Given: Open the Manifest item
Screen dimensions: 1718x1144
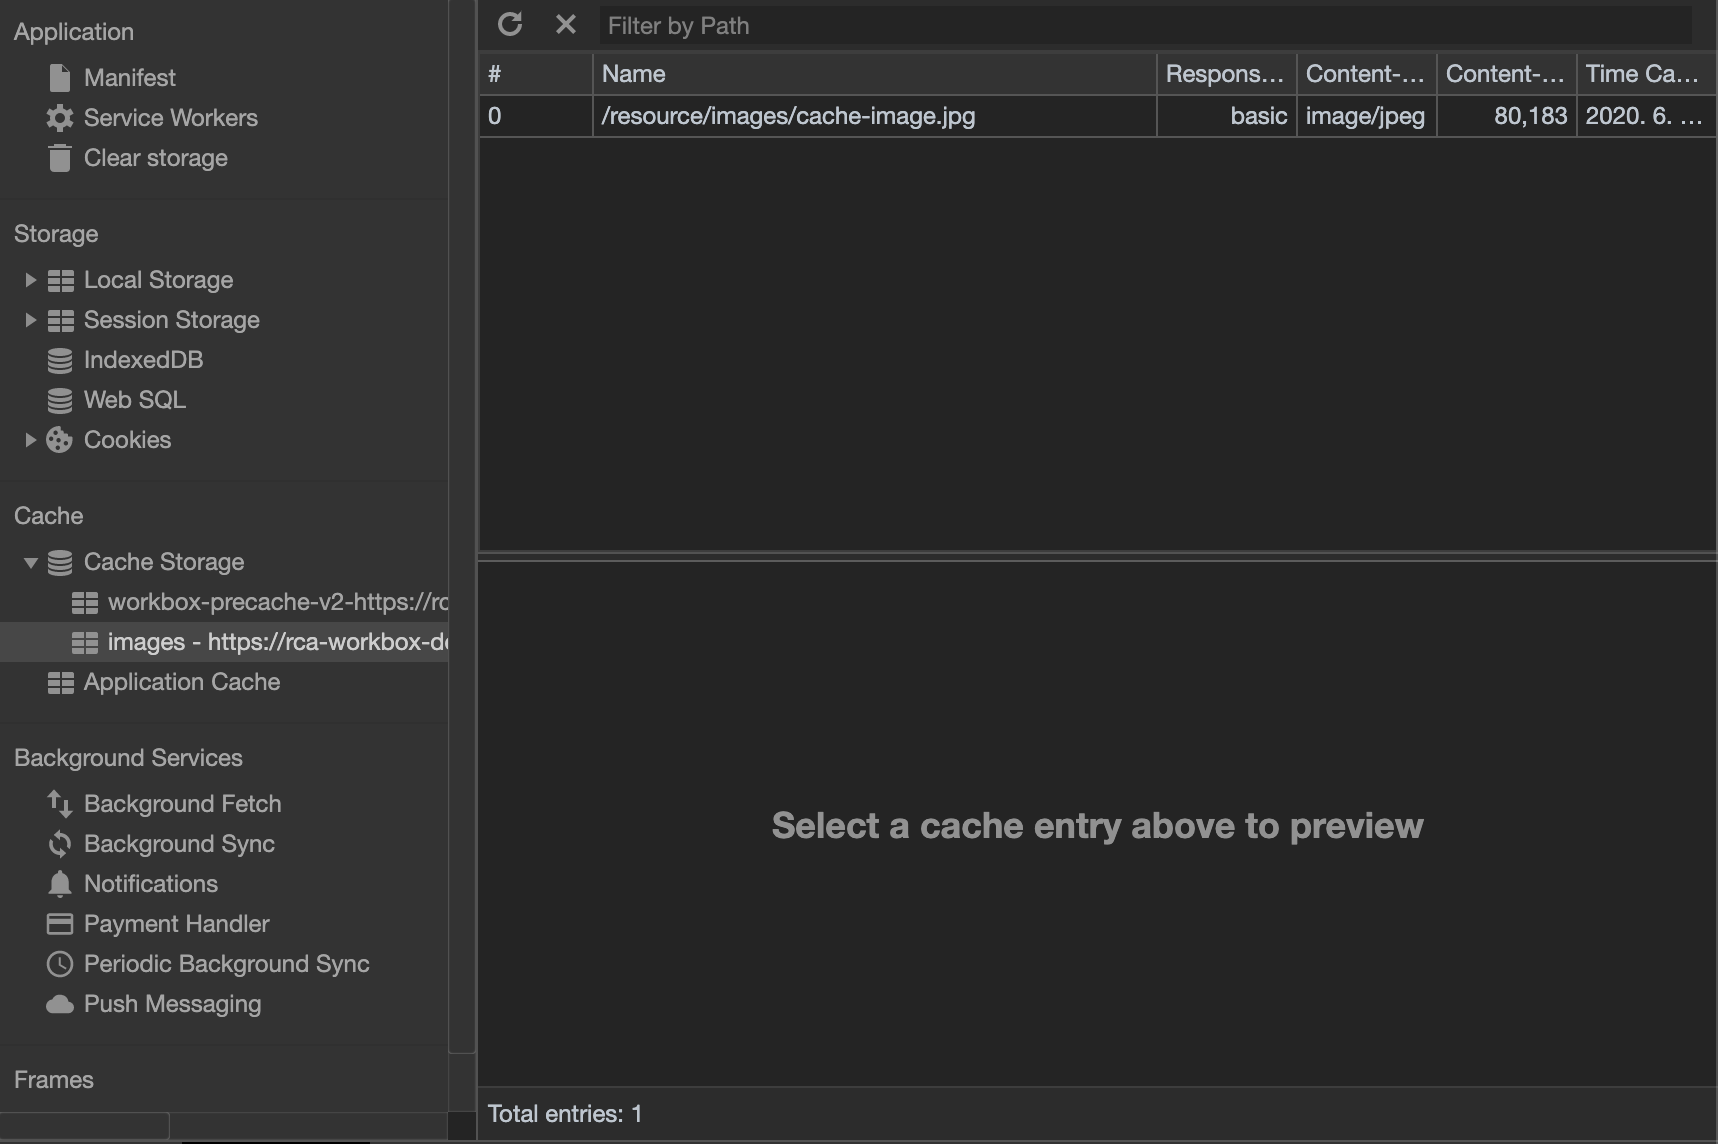Looking at the screenshot, I should [130, 78].
